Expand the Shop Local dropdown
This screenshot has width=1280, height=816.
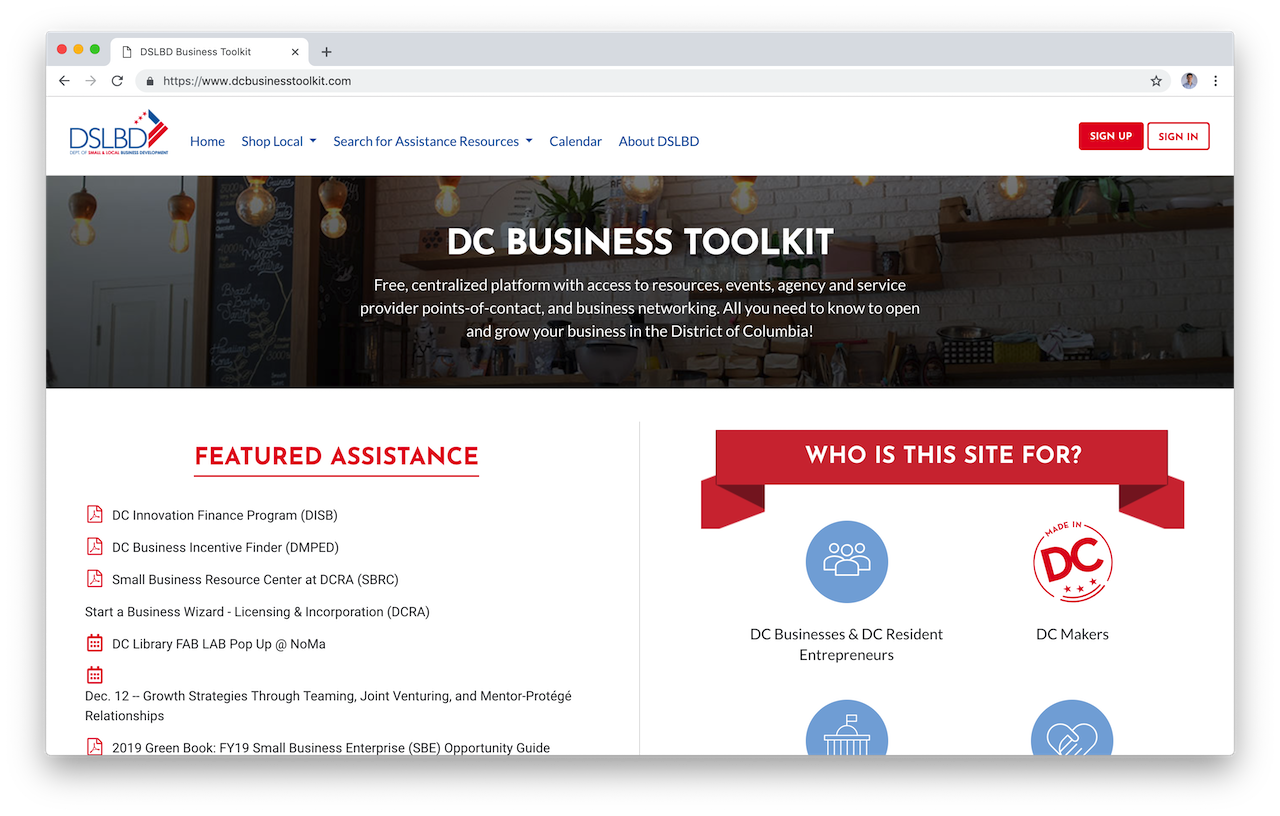coord(277,141)
